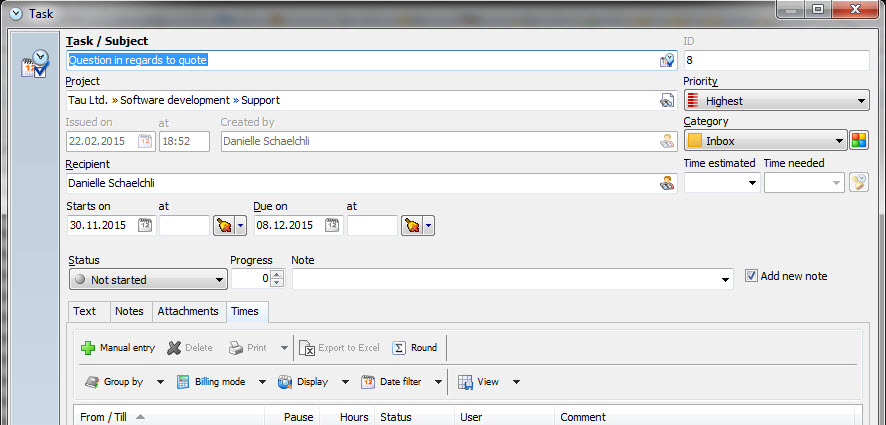
Task: Click the Task / Subject text field
Action: click(360, 60)
